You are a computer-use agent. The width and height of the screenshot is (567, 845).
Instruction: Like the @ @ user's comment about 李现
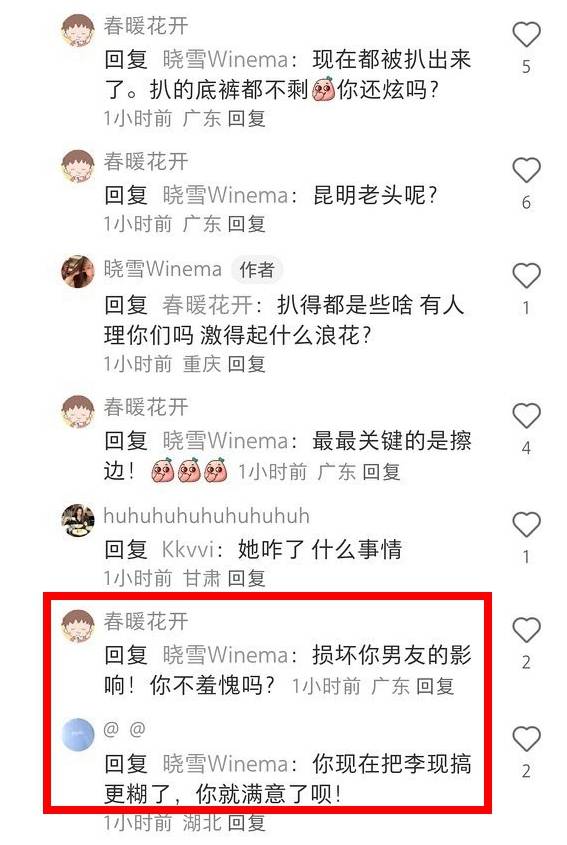[x=526, y=739]
